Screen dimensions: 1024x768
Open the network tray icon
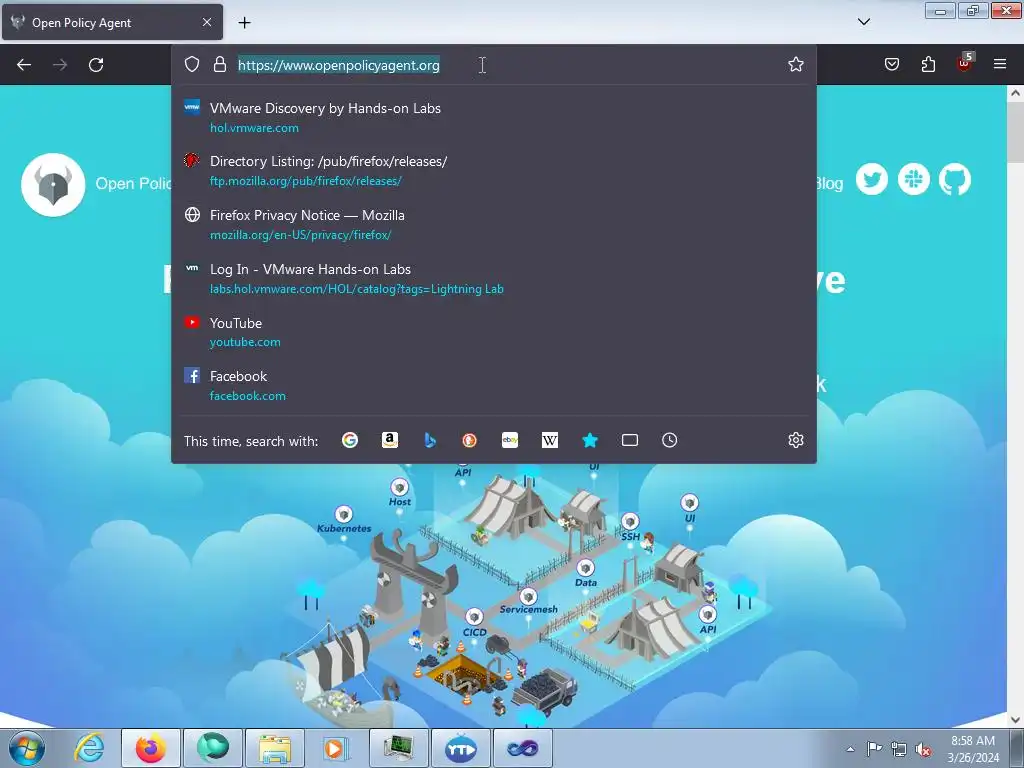click(x=899, y=749)
